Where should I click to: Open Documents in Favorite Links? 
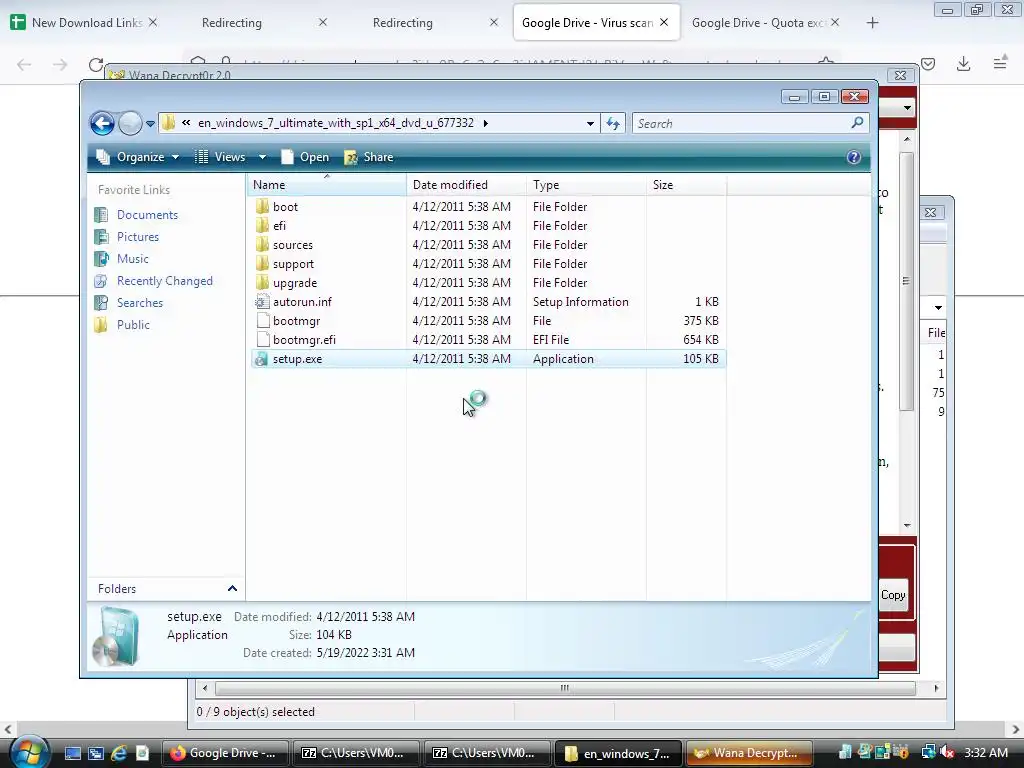point(147,215)
